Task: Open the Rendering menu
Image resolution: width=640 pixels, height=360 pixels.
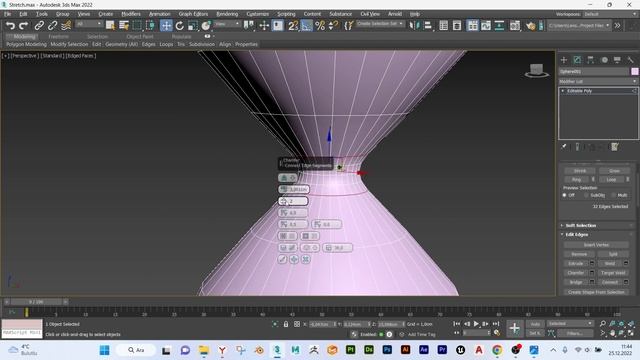Action: pyautogui.click(x=227, y=14)
